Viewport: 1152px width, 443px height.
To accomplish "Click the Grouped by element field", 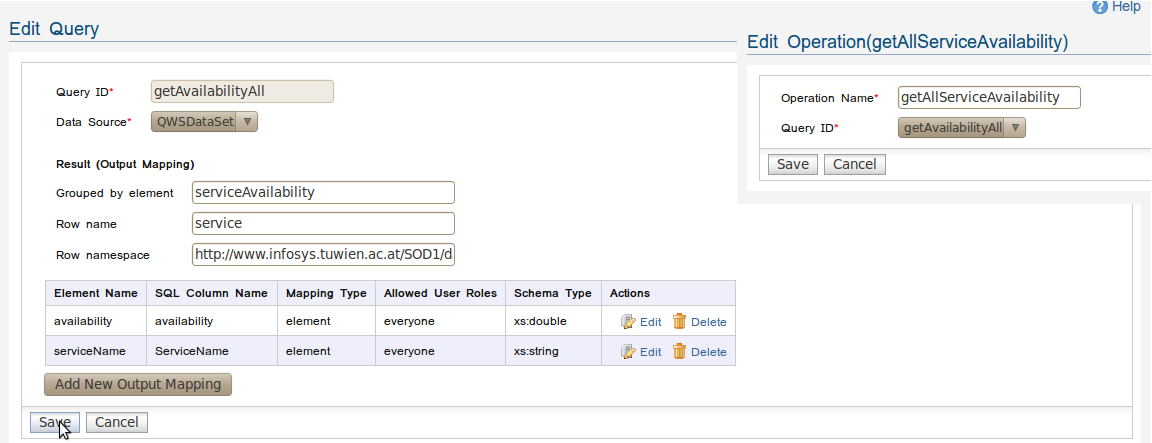I will click(x=323, y=192).
